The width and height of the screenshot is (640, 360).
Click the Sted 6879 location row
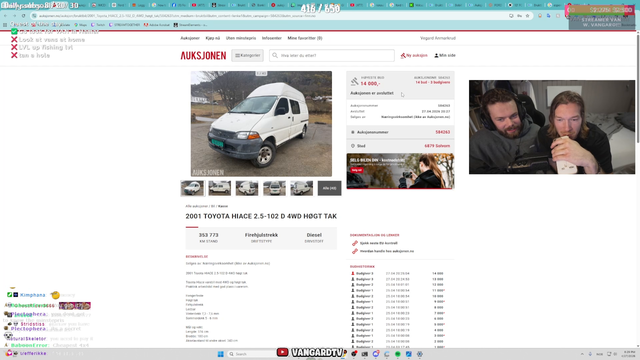pyautogui.click(x=400, y=146)
